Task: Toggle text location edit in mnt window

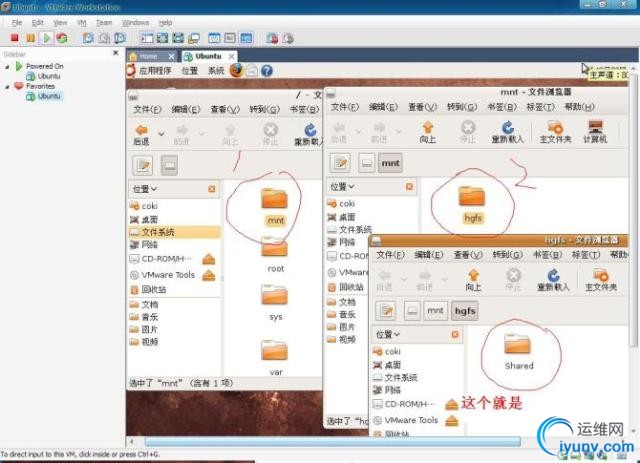Action: pos(340,163)
